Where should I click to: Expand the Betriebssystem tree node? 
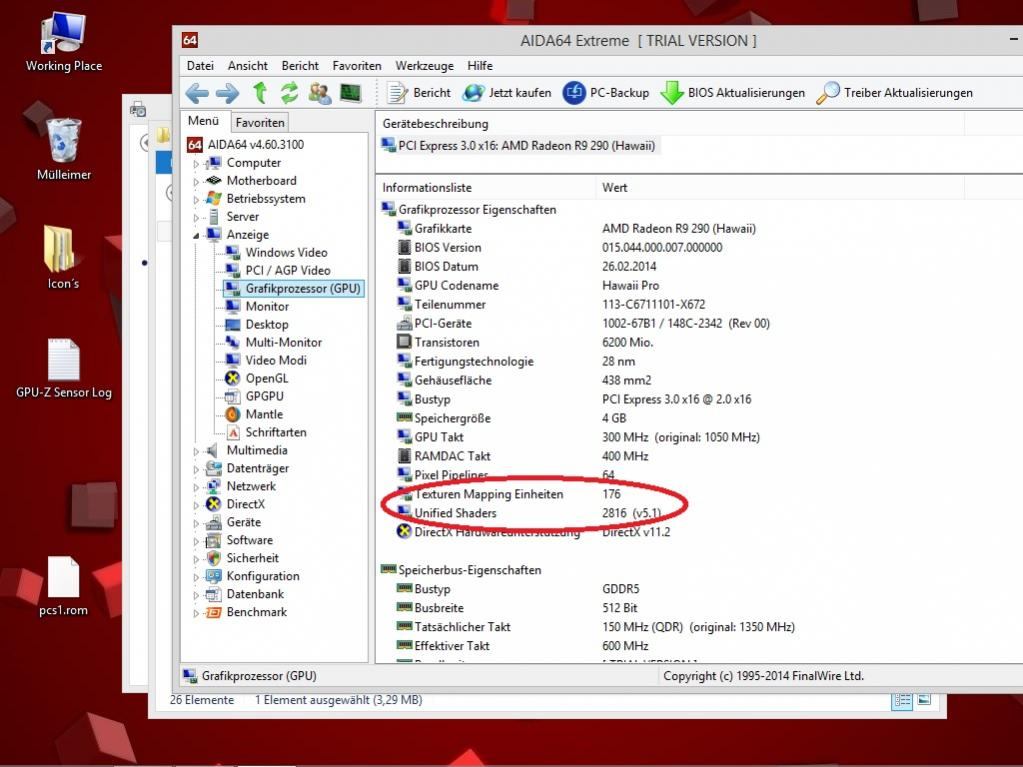point(196,200)
